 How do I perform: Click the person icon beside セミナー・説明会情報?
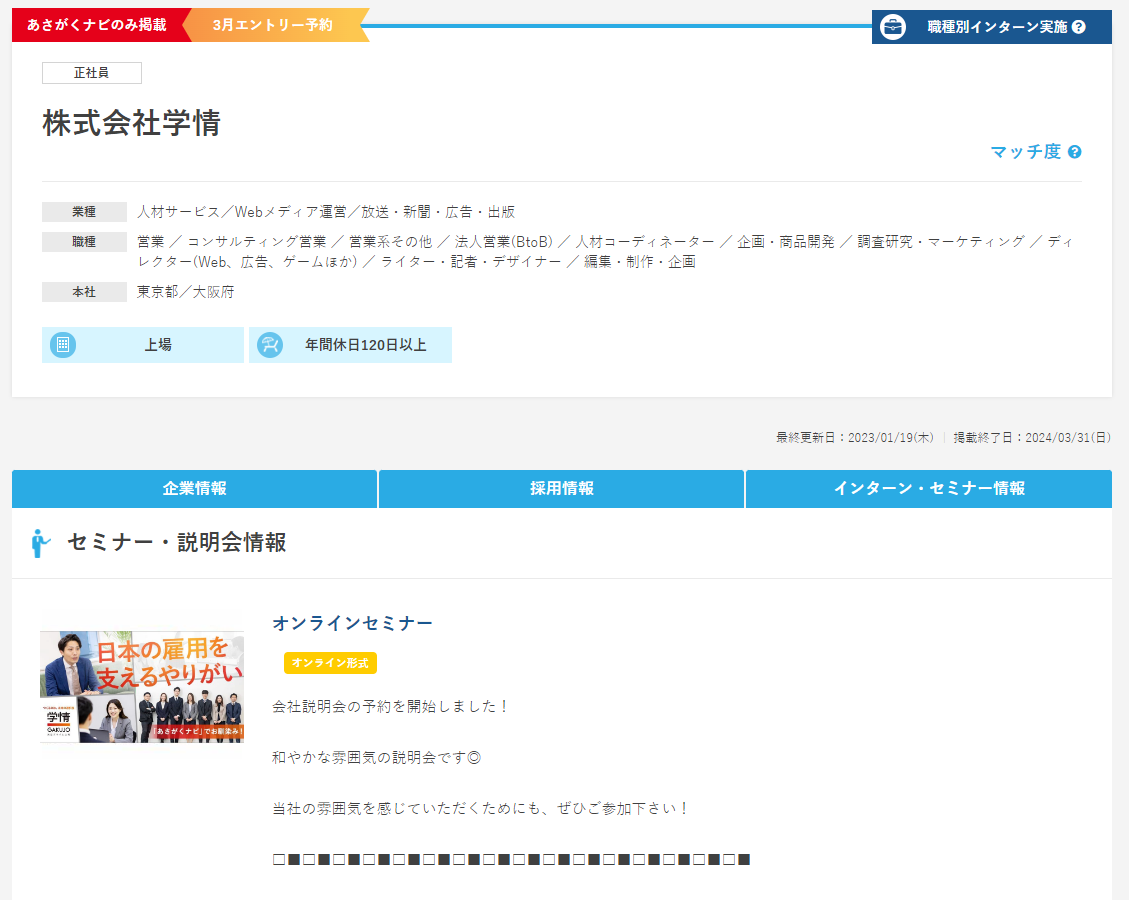[40, 543]
